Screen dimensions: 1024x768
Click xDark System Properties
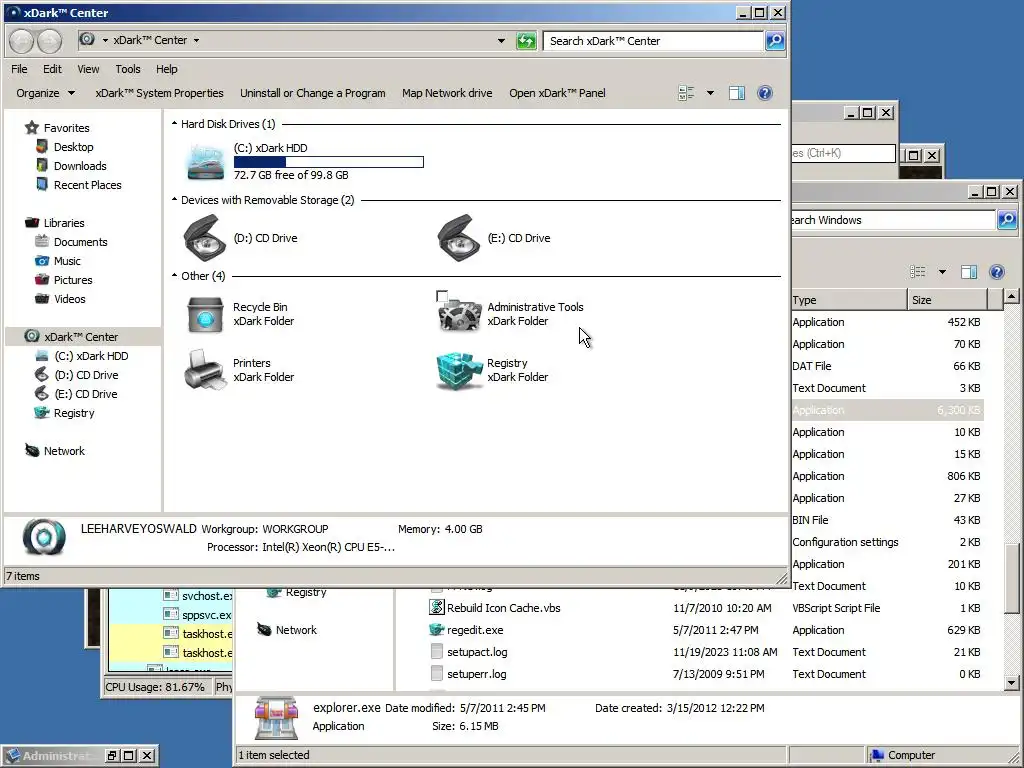(159, 93)
